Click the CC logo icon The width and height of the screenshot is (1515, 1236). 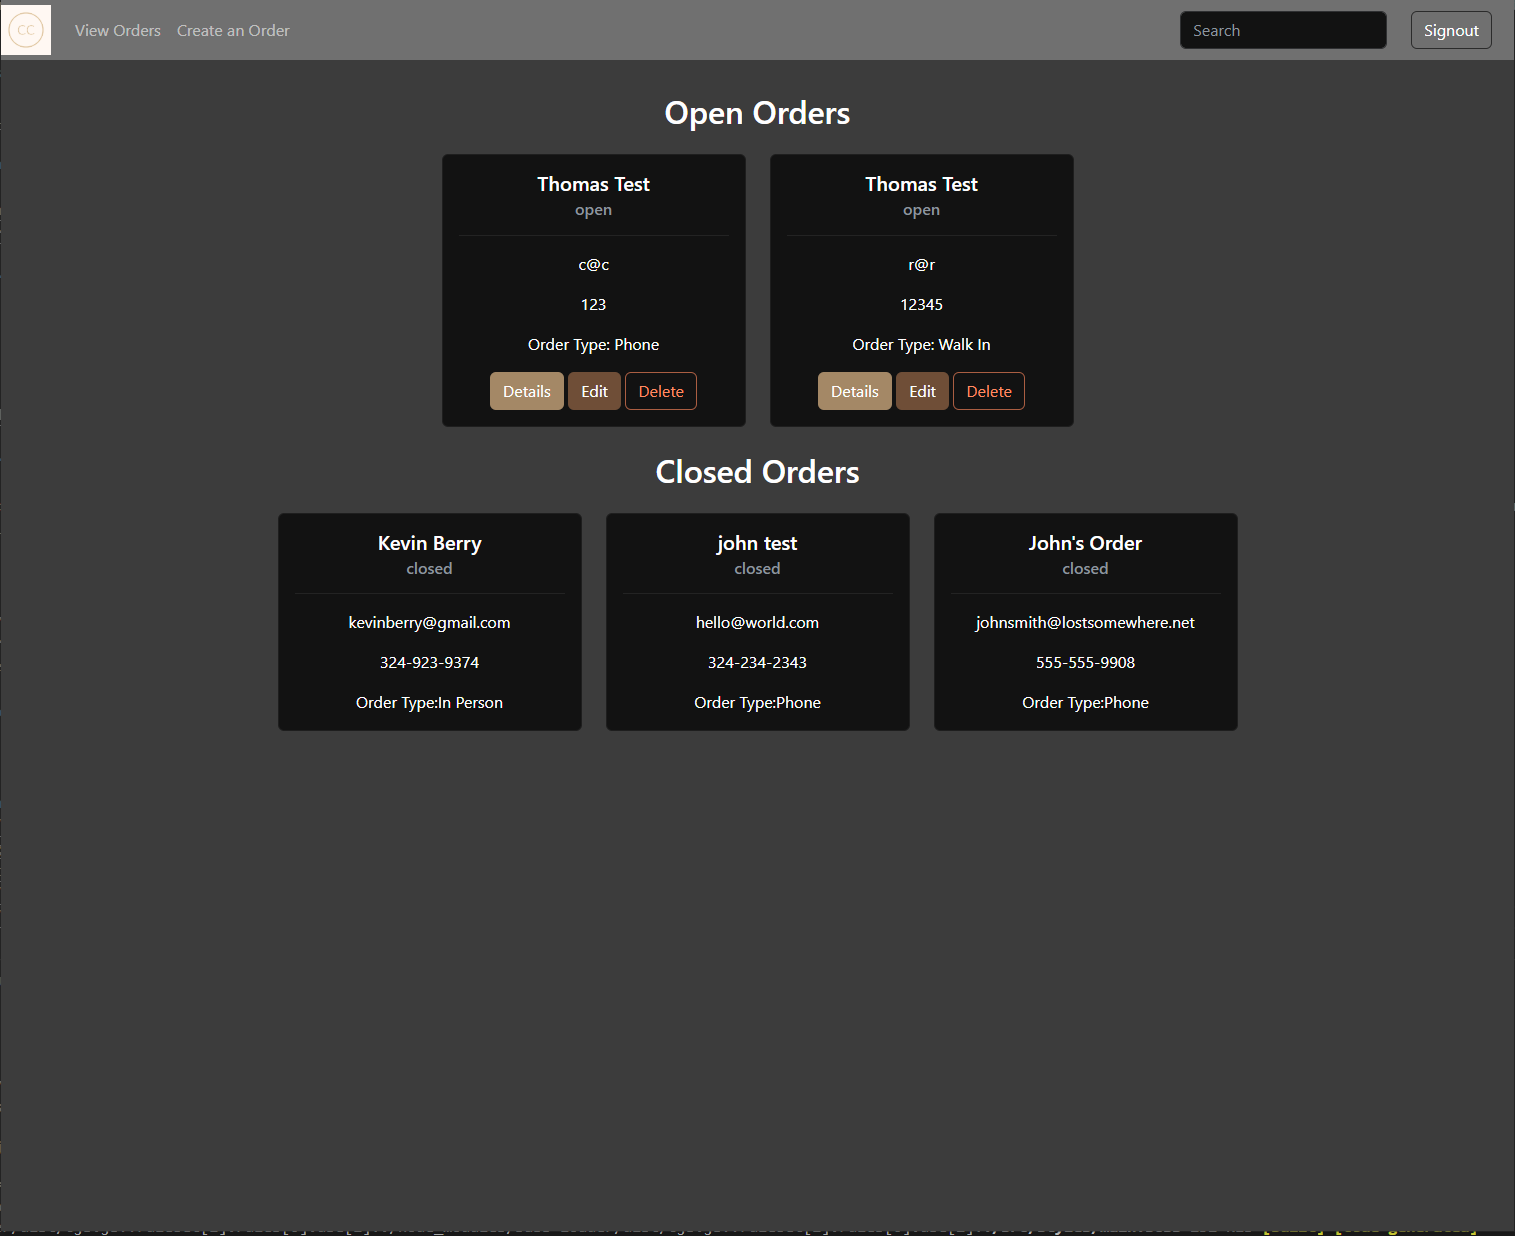point(25,29)
